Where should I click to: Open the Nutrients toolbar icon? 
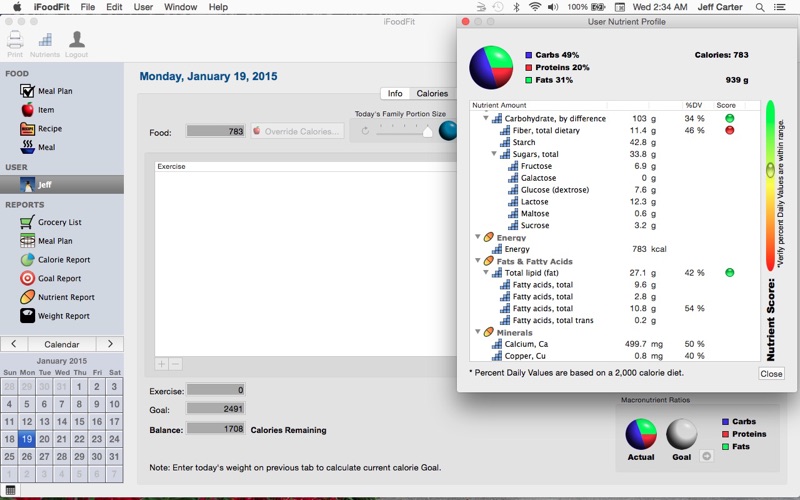45,43
